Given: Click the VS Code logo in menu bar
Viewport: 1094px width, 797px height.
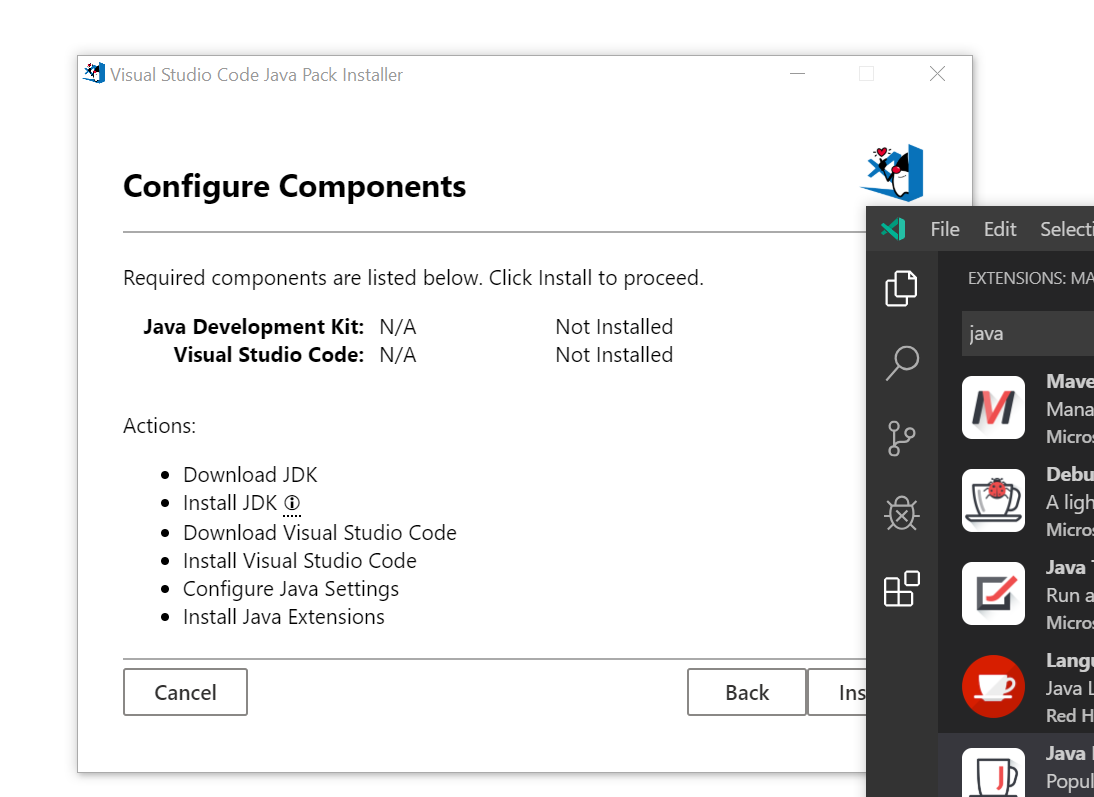Looking at the screenshot, I should 893,229.
